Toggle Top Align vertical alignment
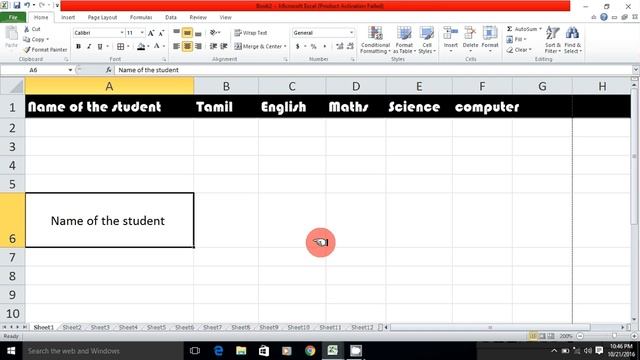The height and width of the screenshot is (360, 640). [x=176, y=33]
